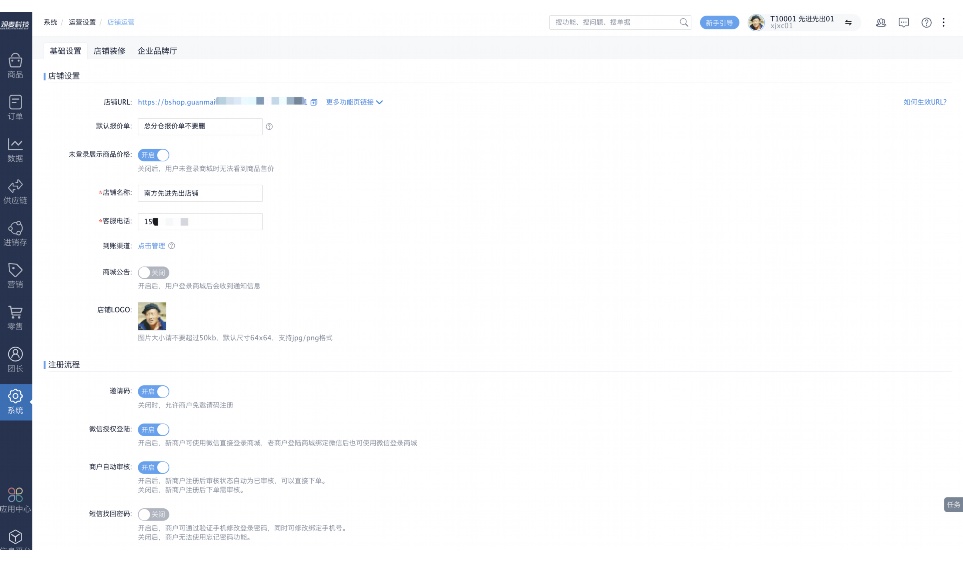Click the help question mark icon in header
963x562 pixels.
[926, 22]
